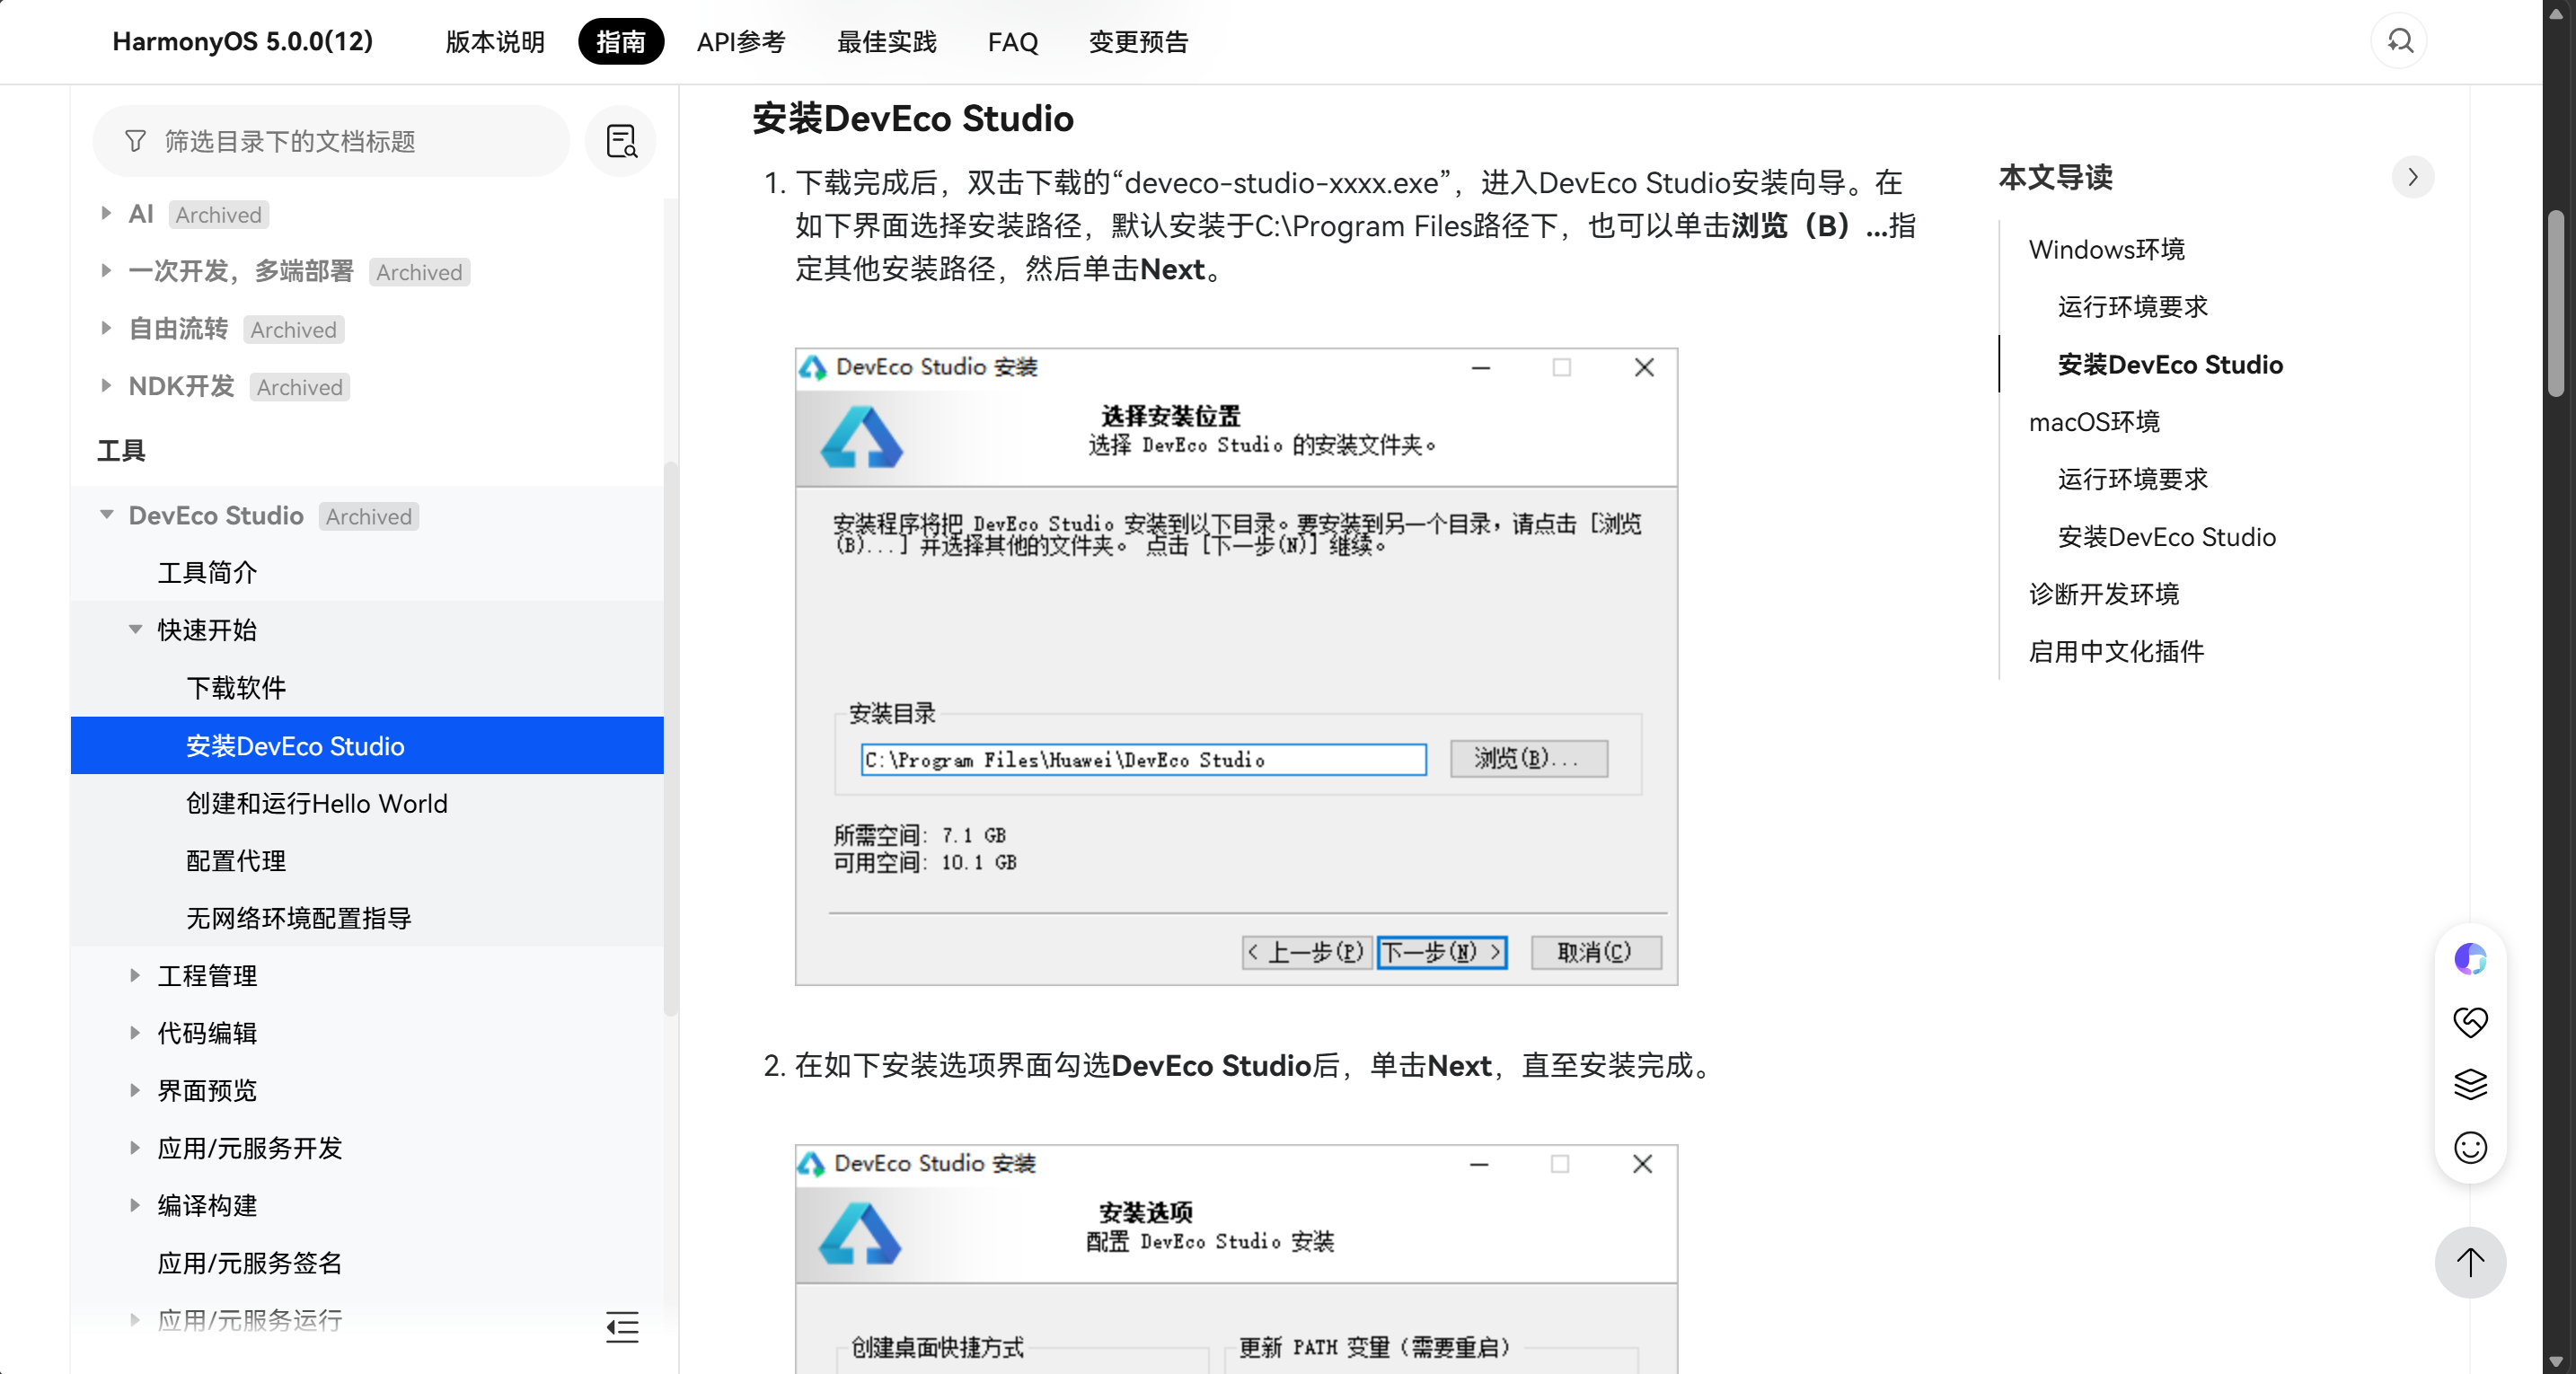Focus the 筛选目录下的文档标题 filter field
This screenshot has height=1374, width=2576.
[x=331, y=141]
